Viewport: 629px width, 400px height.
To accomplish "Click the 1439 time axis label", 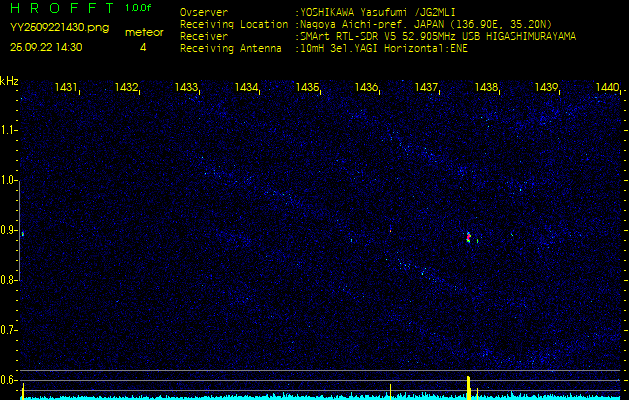I will click(547, 87).
